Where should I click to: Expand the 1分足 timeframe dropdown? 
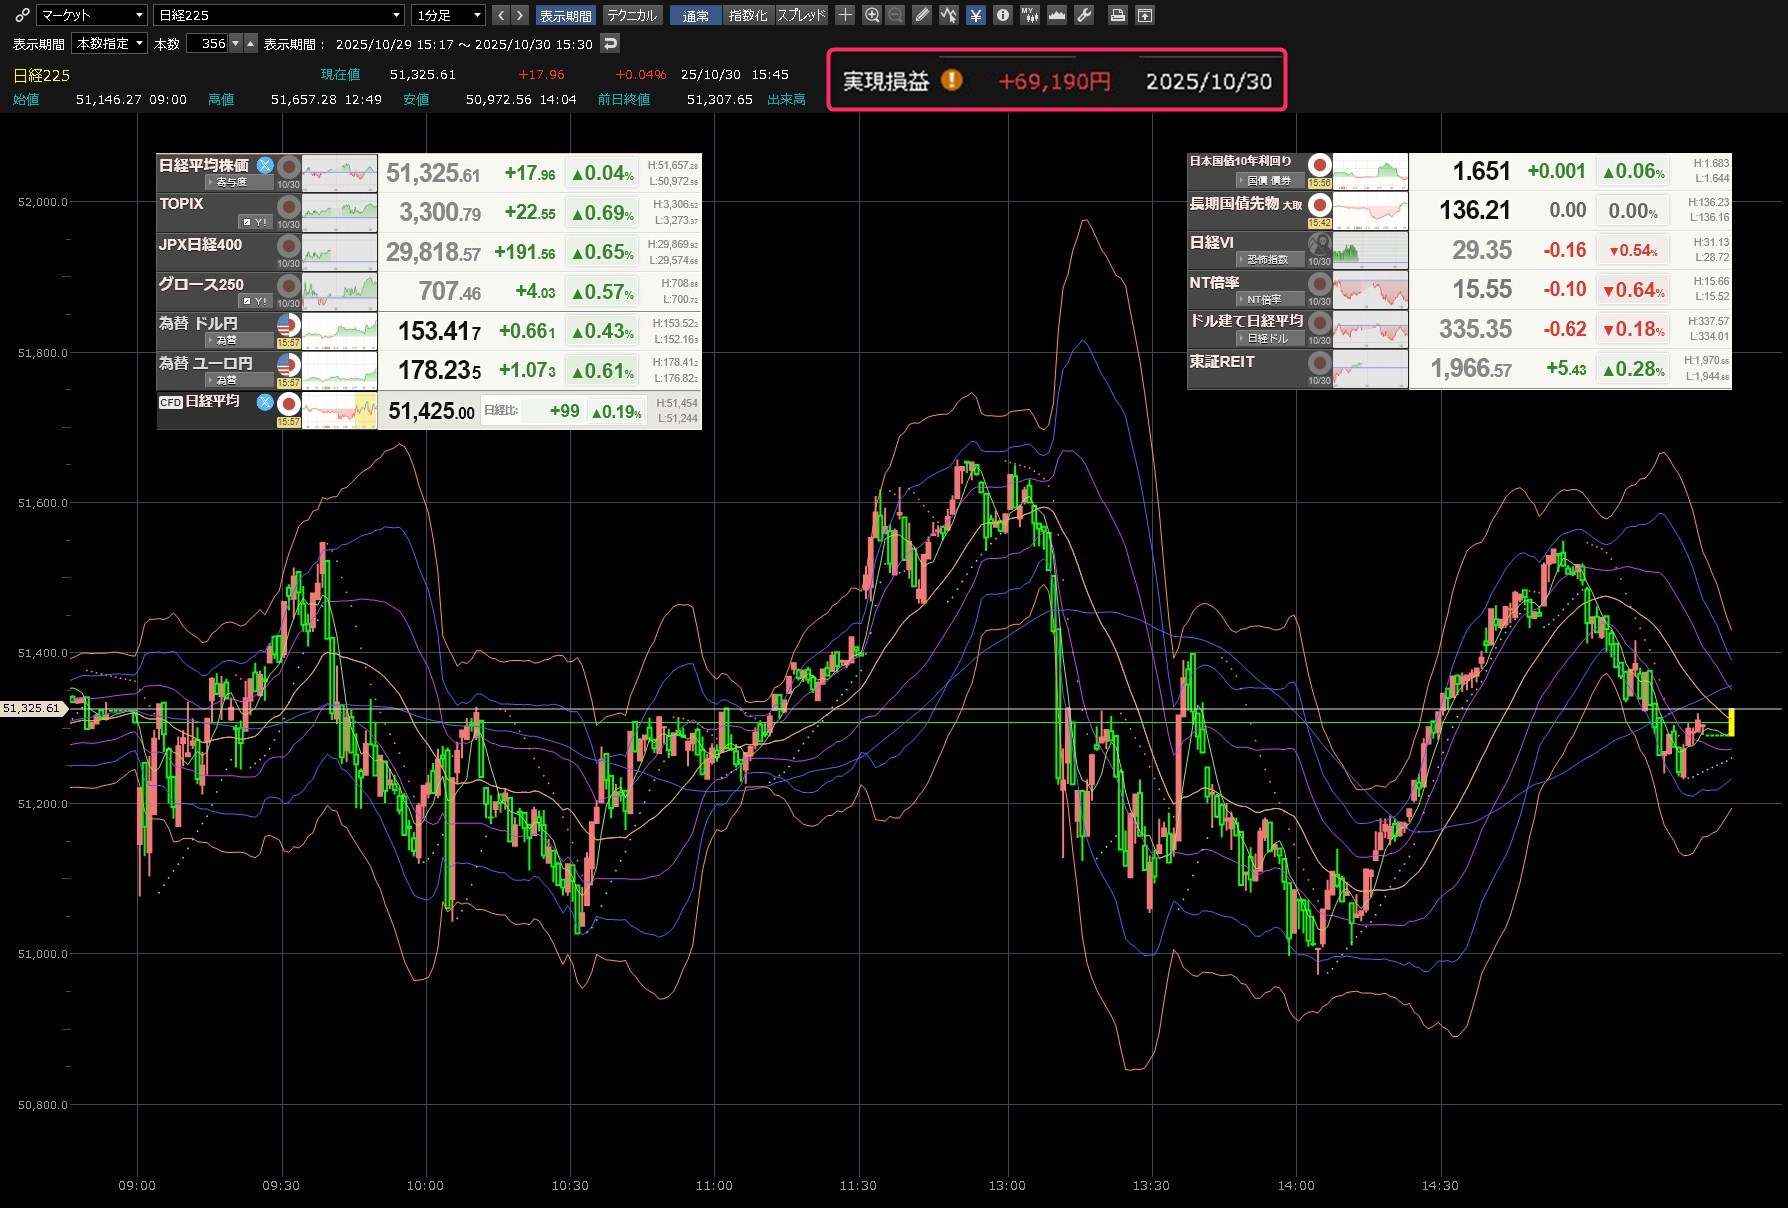(x=449, y=15)
